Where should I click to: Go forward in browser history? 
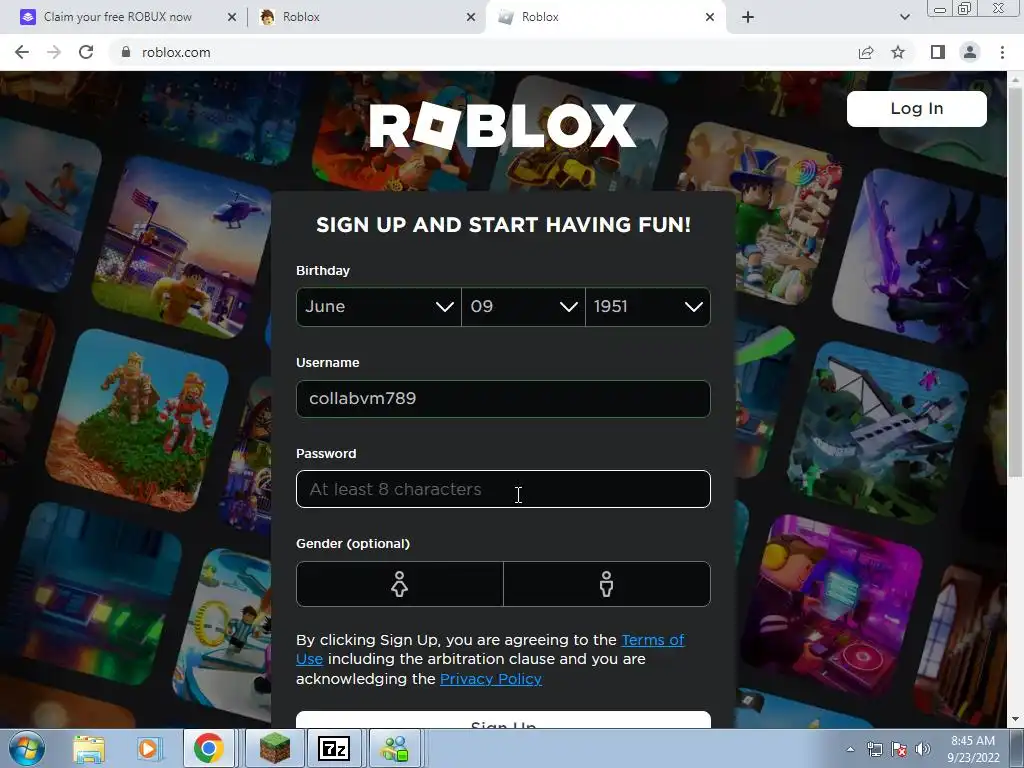pyautogui.click(x=54, y=52)
